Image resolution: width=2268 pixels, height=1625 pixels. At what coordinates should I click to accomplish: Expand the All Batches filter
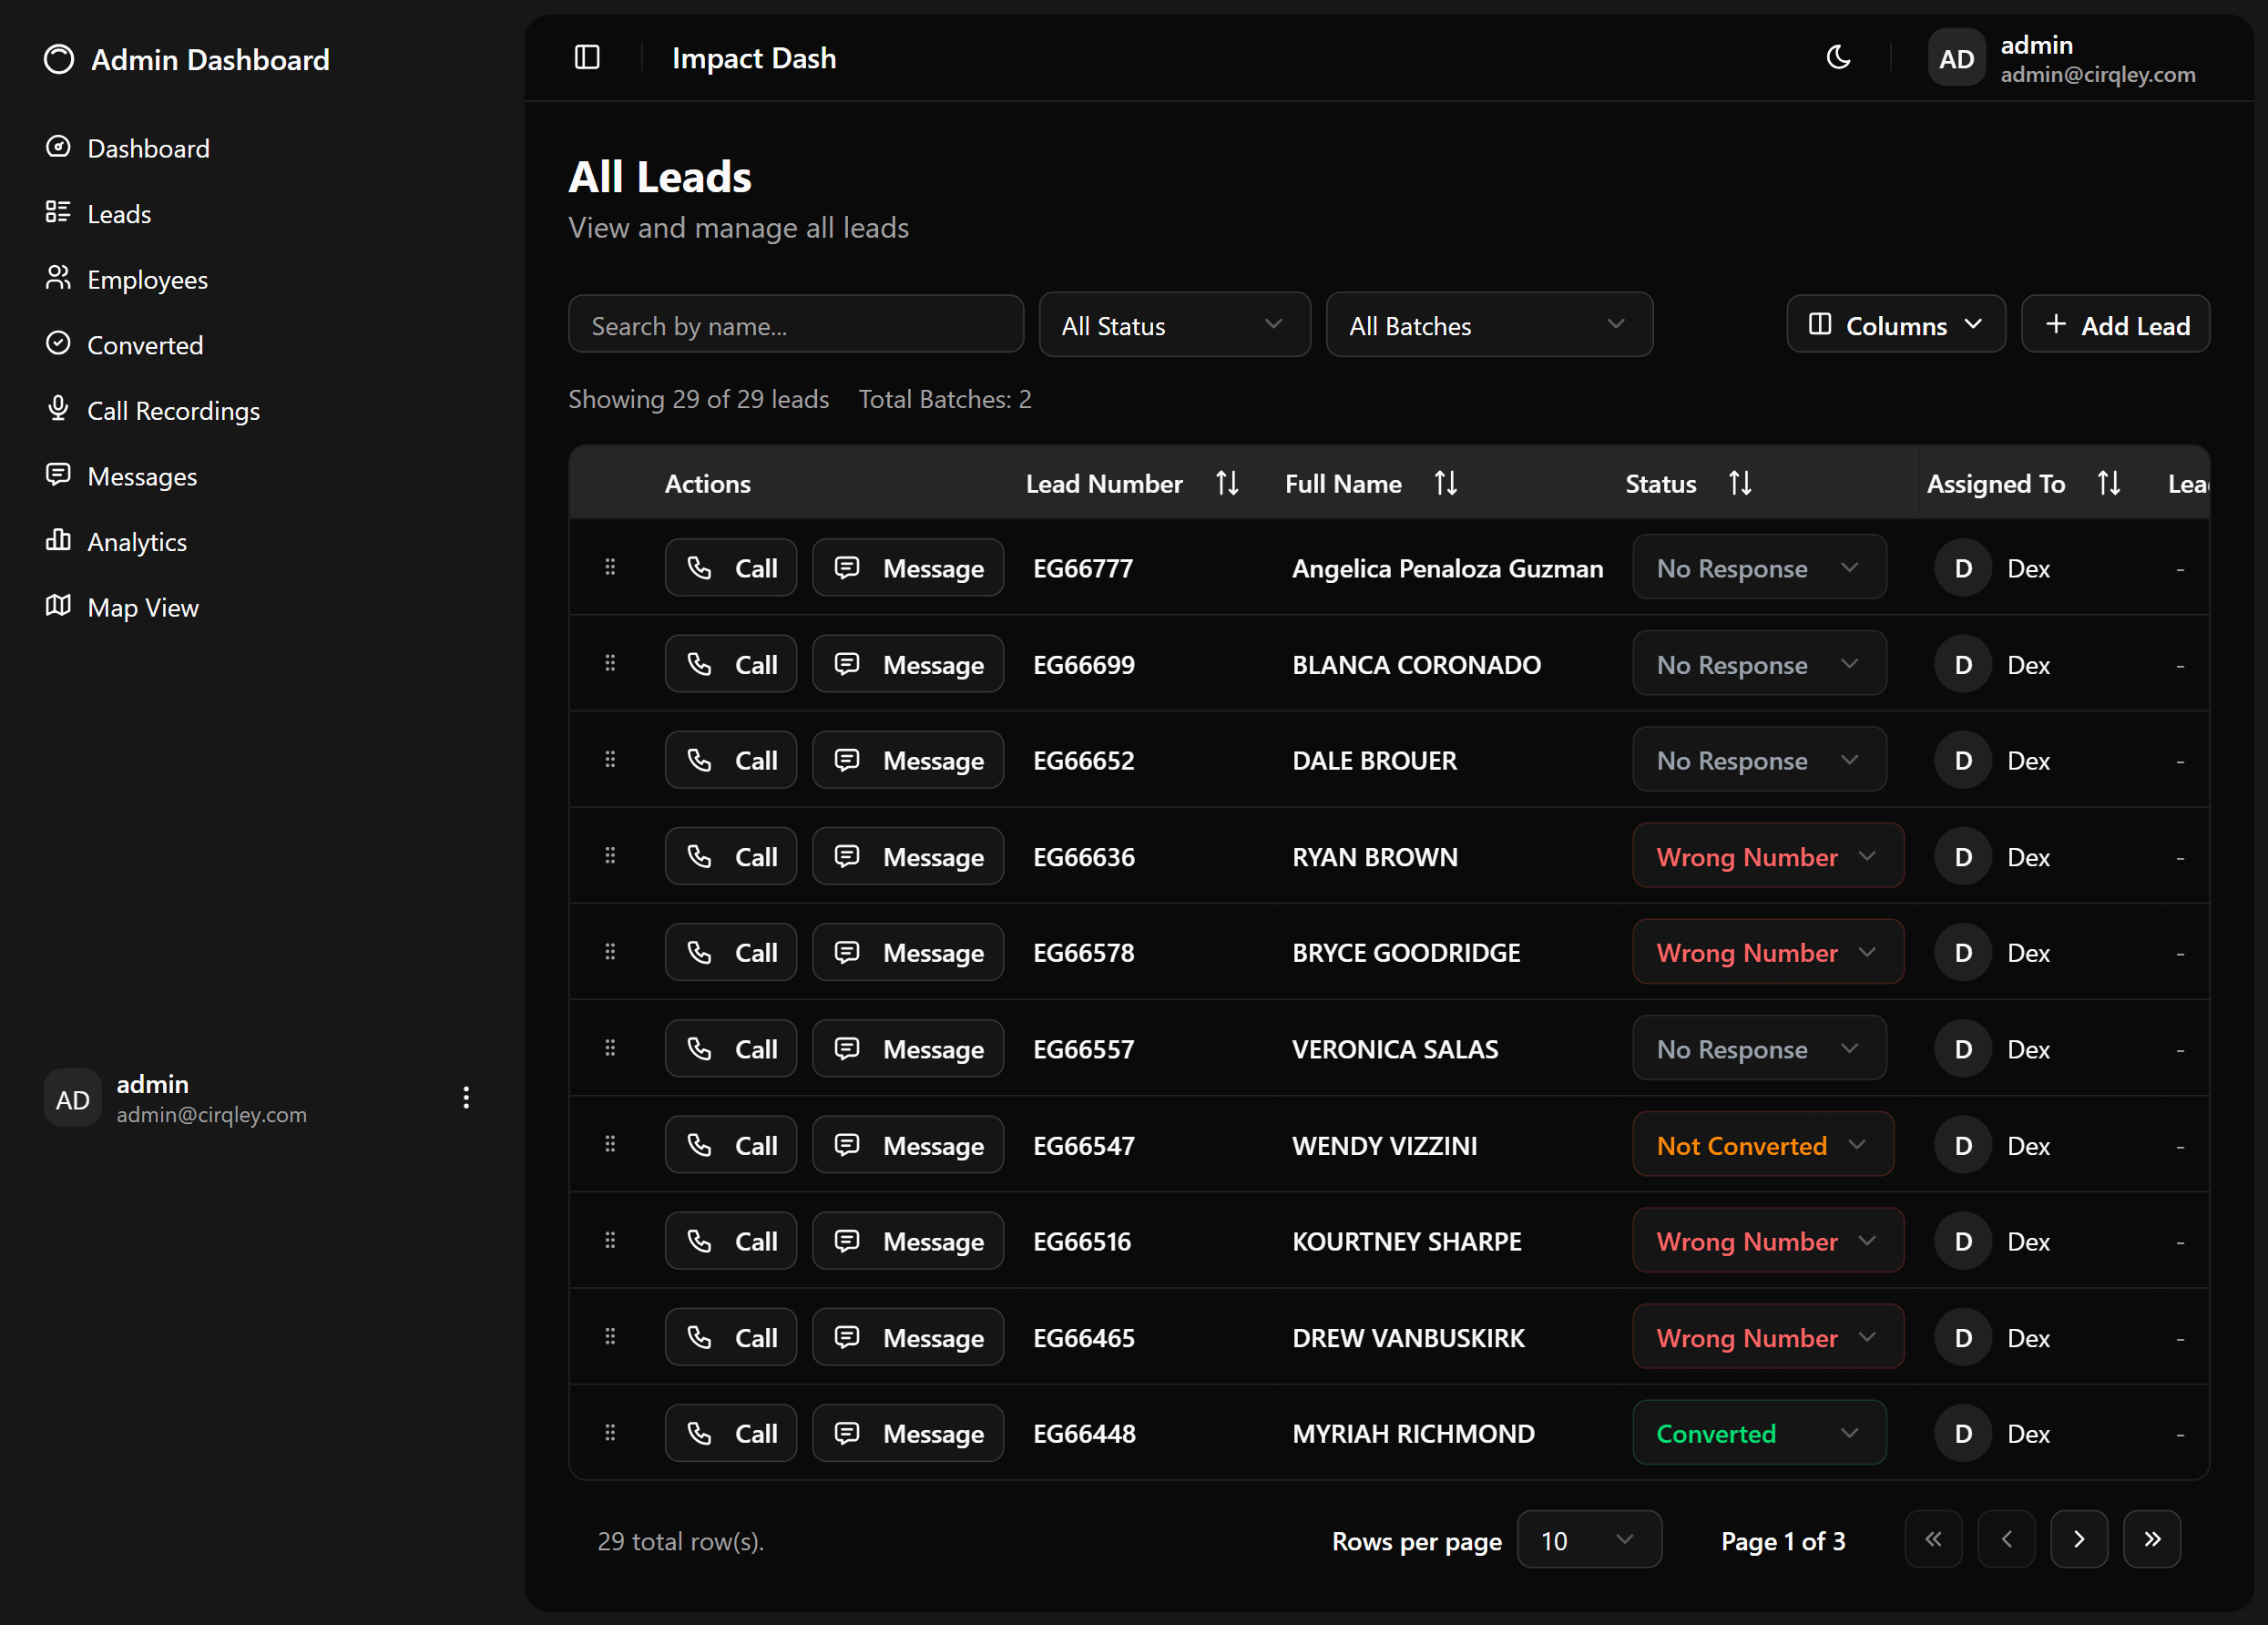click(1488, 324)
